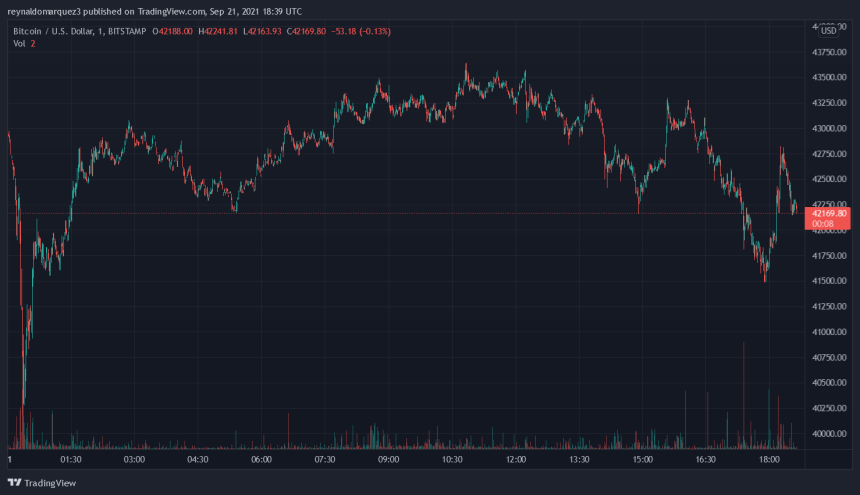Screen dimensions: 860x495
Task: Click the 43000.00 price axis label
Action: tap(829, 128)
